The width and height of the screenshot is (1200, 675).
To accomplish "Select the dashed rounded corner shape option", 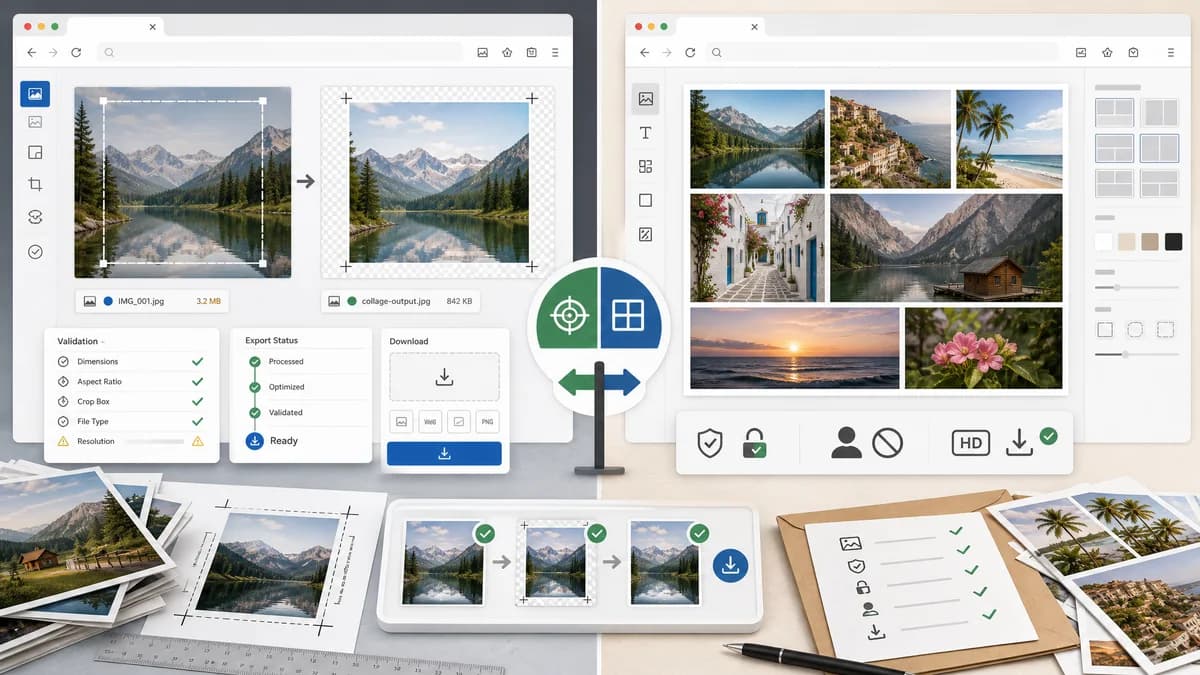I will point(1165,329).
